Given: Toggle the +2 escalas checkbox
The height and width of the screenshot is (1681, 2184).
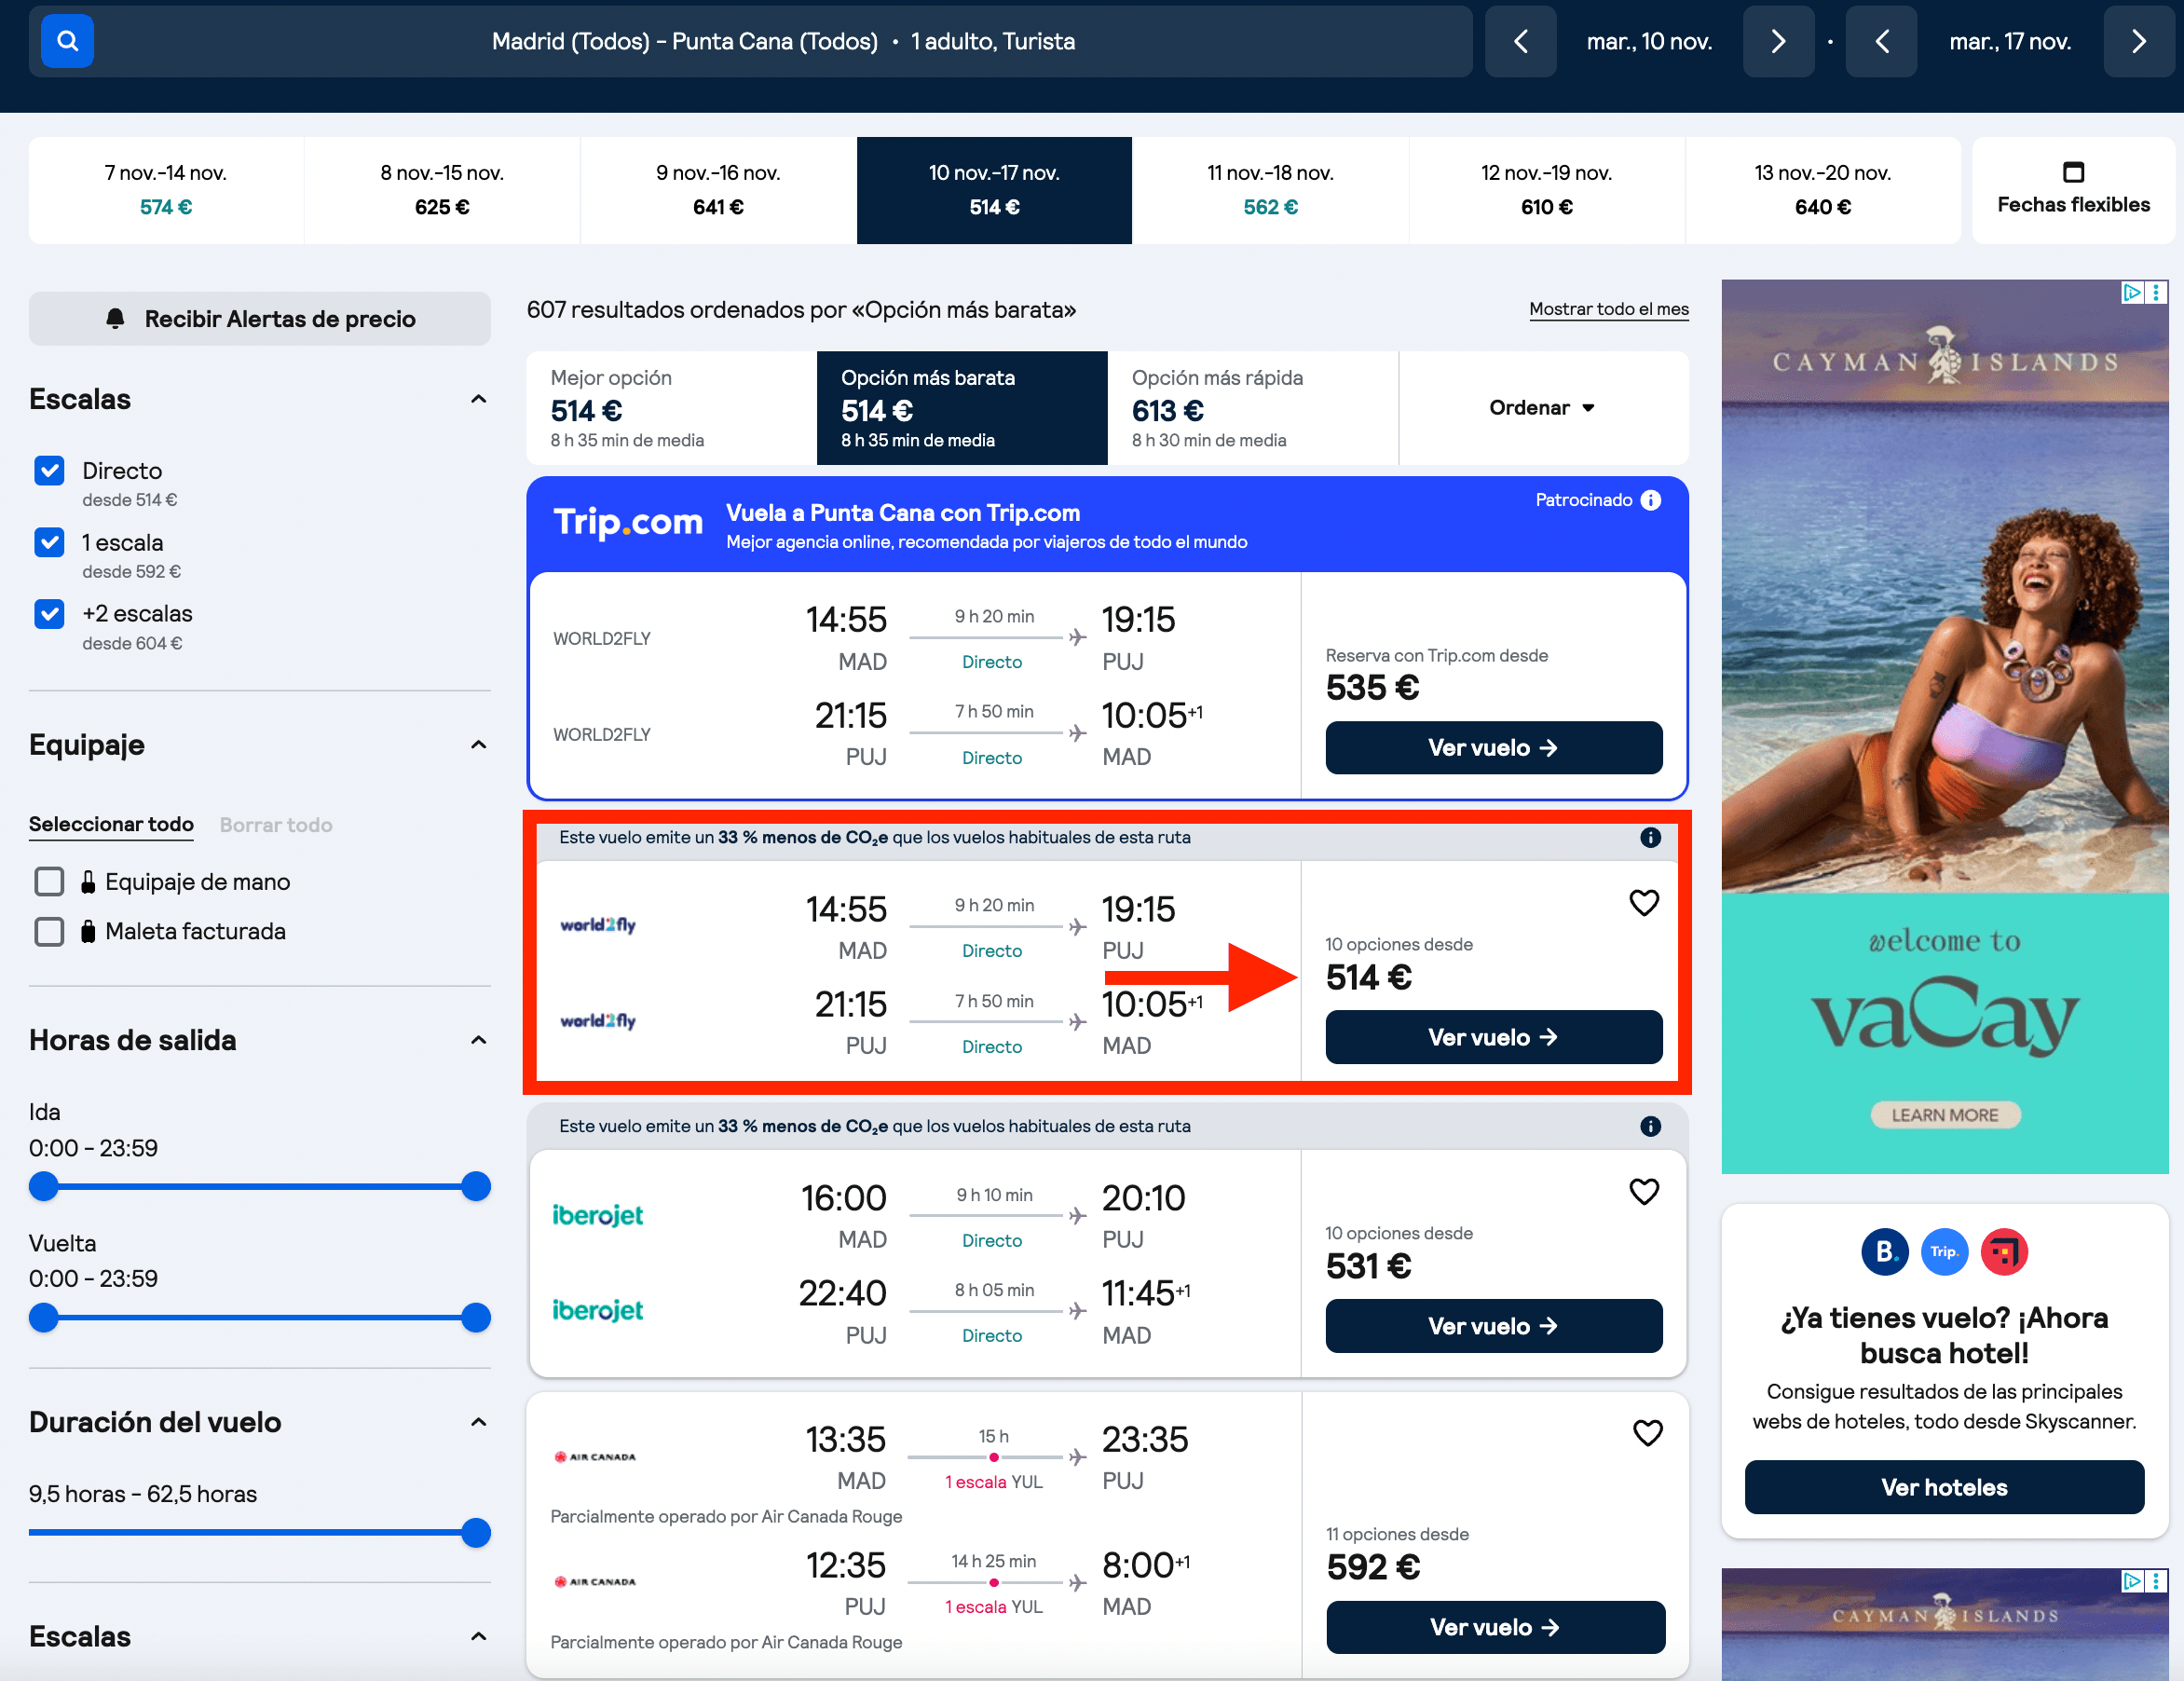Looking at the screenshot, I should click(x=49, y=613).
